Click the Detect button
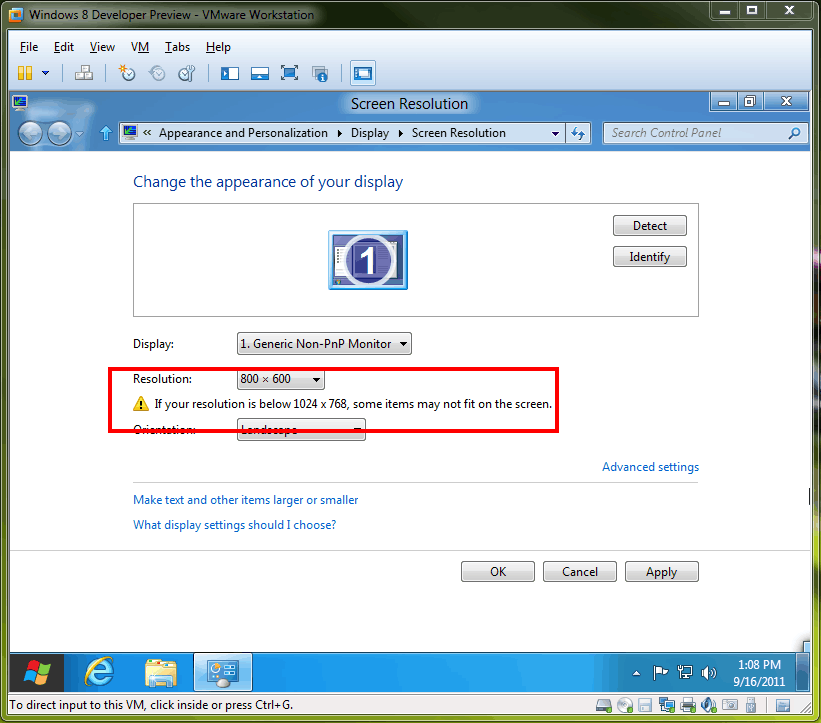 click(x=650, y=226)
